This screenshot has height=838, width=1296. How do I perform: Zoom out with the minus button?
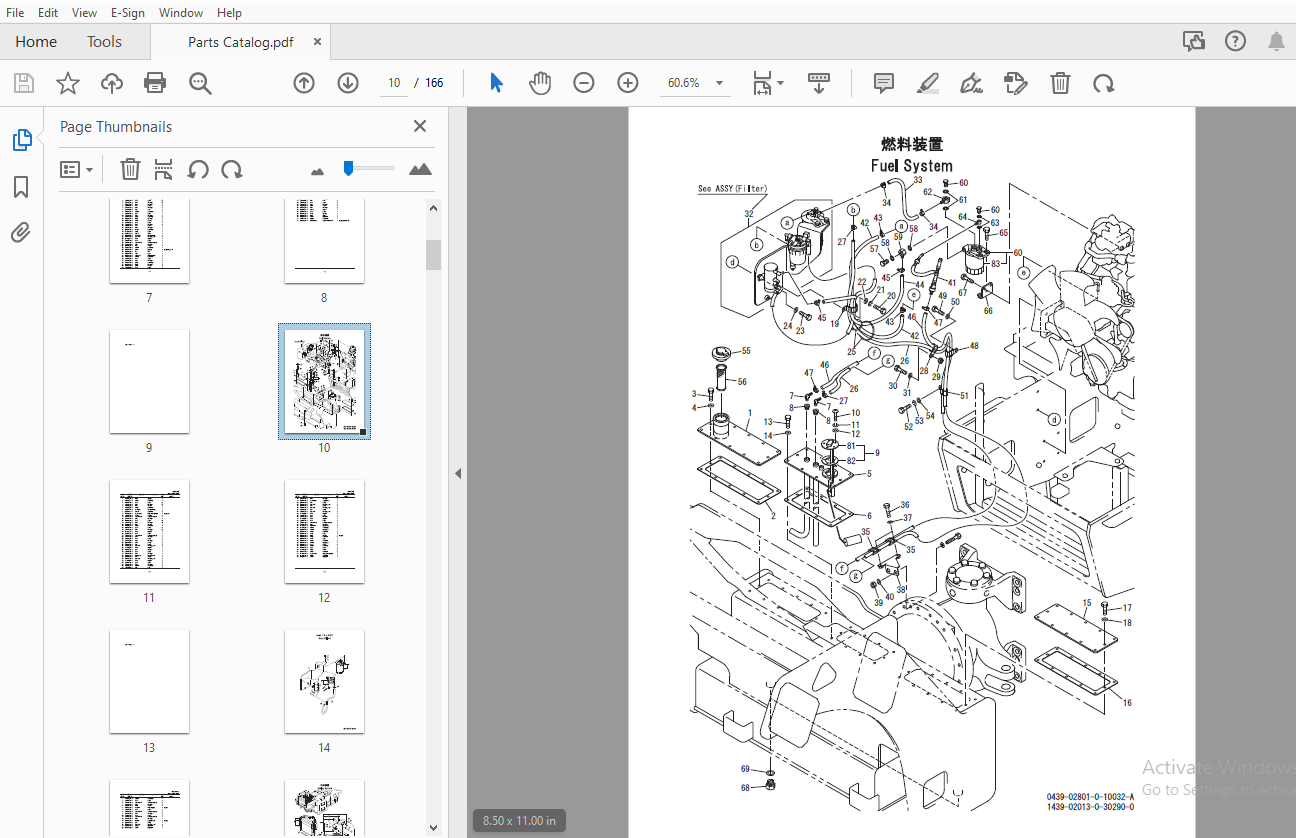[x=584, y=83]
